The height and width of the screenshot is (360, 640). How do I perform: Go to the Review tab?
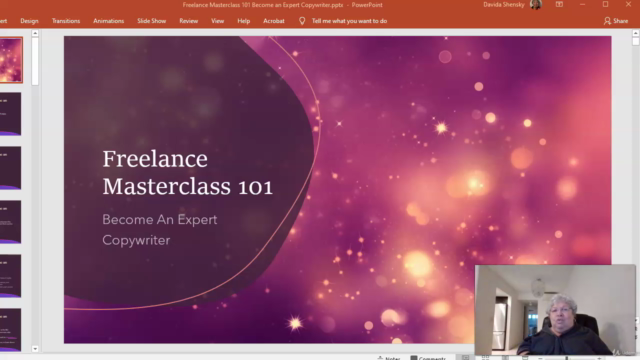point(189,21)
